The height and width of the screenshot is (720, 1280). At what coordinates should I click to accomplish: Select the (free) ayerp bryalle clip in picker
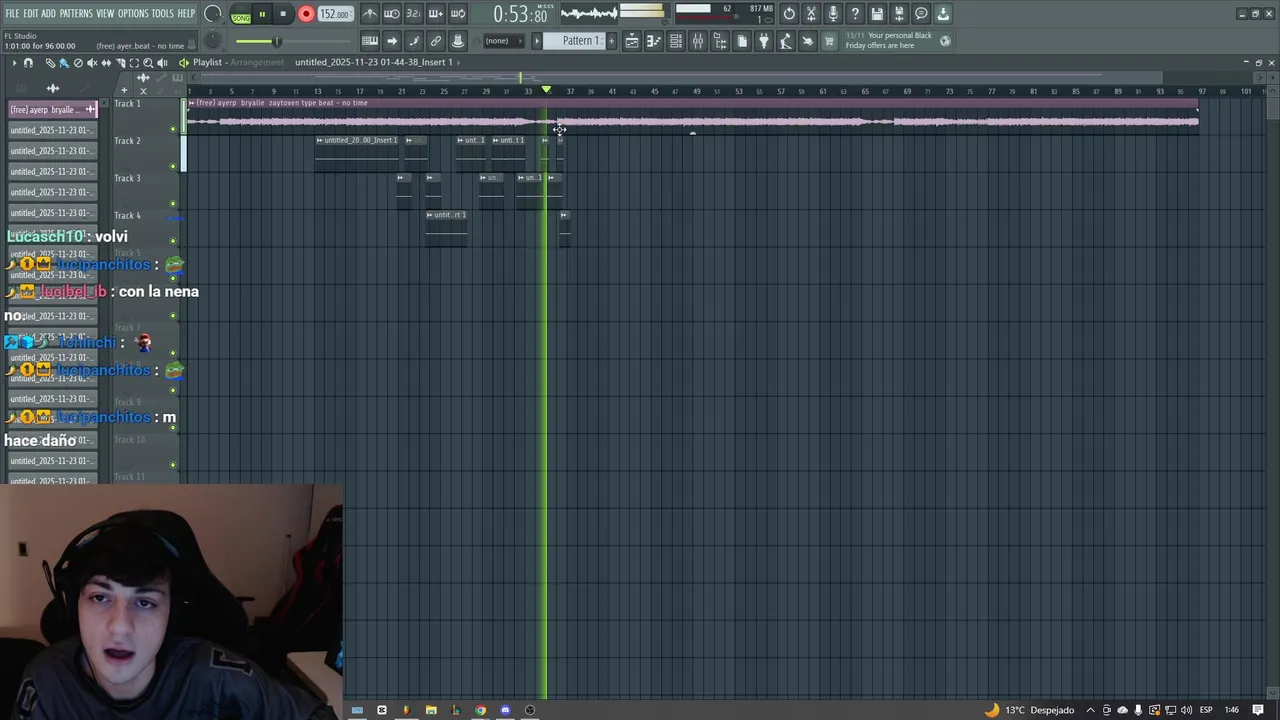(53, 110)
